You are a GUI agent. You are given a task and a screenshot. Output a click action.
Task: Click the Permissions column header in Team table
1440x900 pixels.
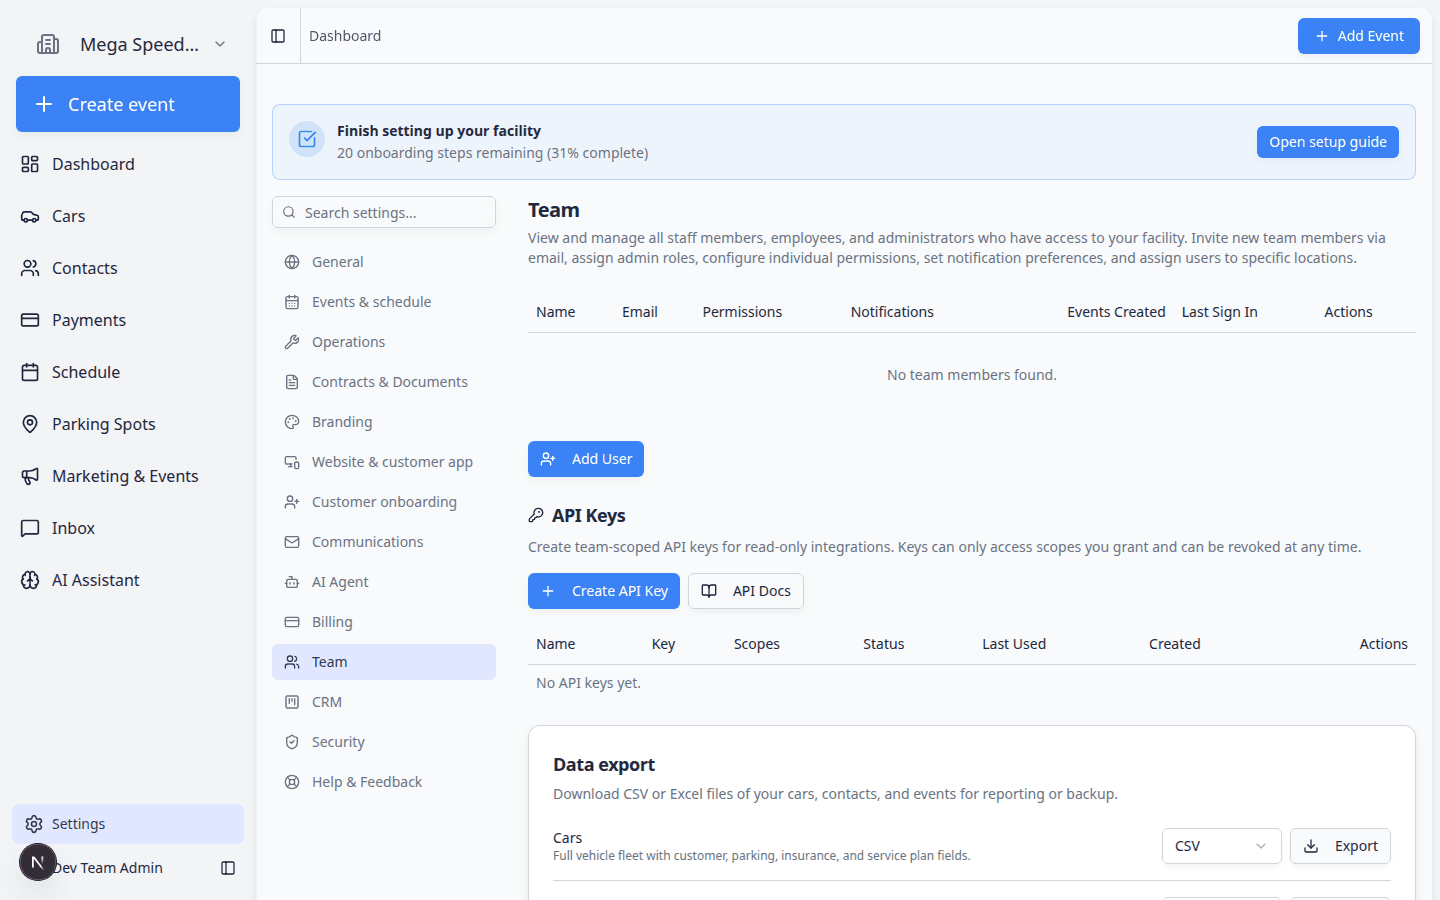[x=742, y=312]
